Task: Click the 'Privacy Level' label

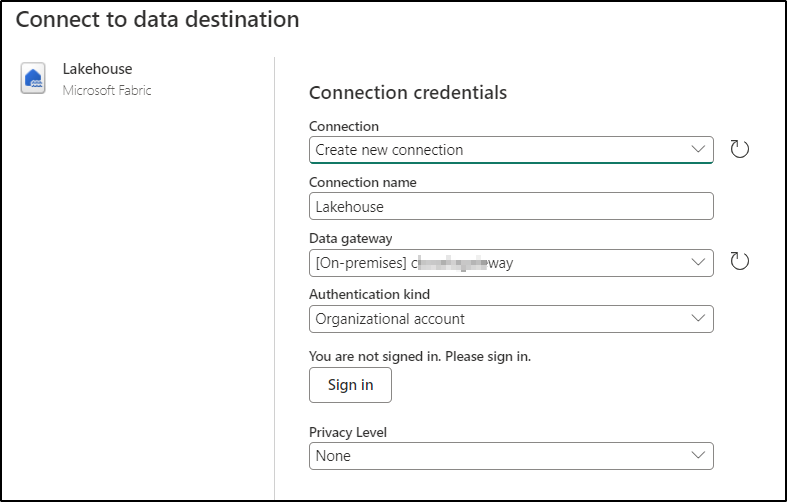Action: tap(348, 432)
